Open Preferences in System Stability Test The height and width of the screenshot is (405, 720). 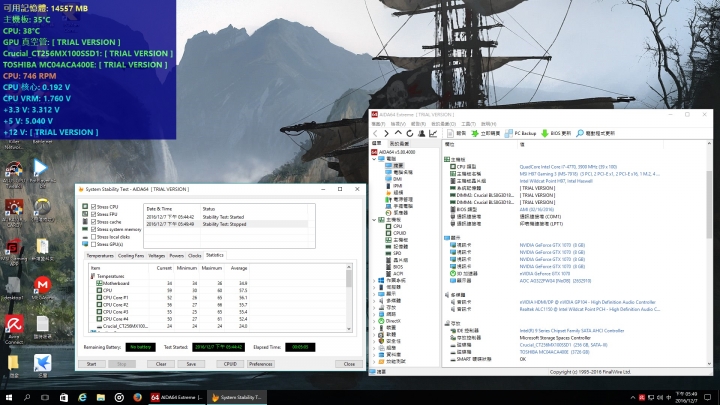[x=260, y=364]
